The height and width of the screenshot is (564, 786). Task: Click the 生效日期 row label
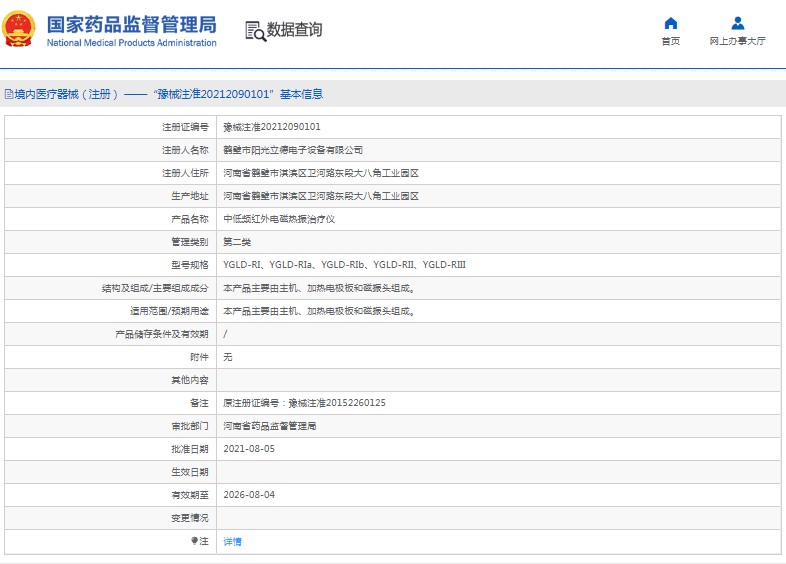point(189,472)
